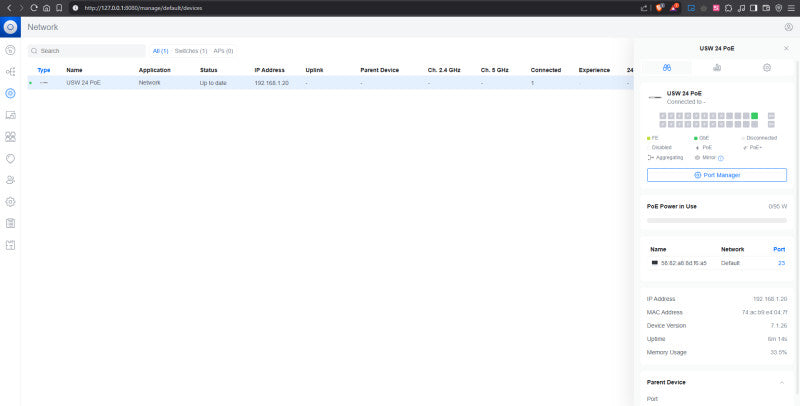Image resolution: width=800 pixels, height=406 pixels.
Task: Open the Admins sidebar icon
Action: [x=10, y=180]
